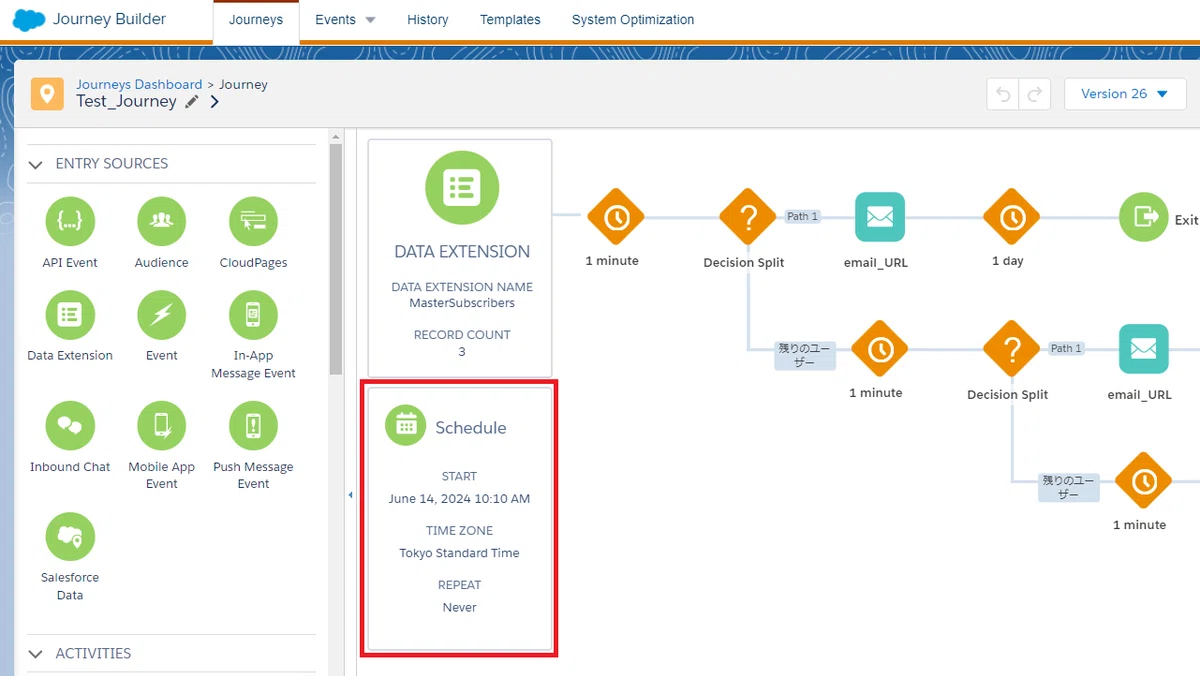Click the Tokyo Standard Time value

coord(460,553)
